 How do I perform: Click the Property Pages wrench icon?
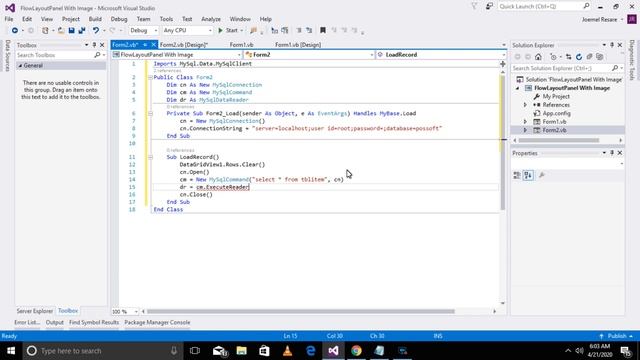(x=542, y=176)
